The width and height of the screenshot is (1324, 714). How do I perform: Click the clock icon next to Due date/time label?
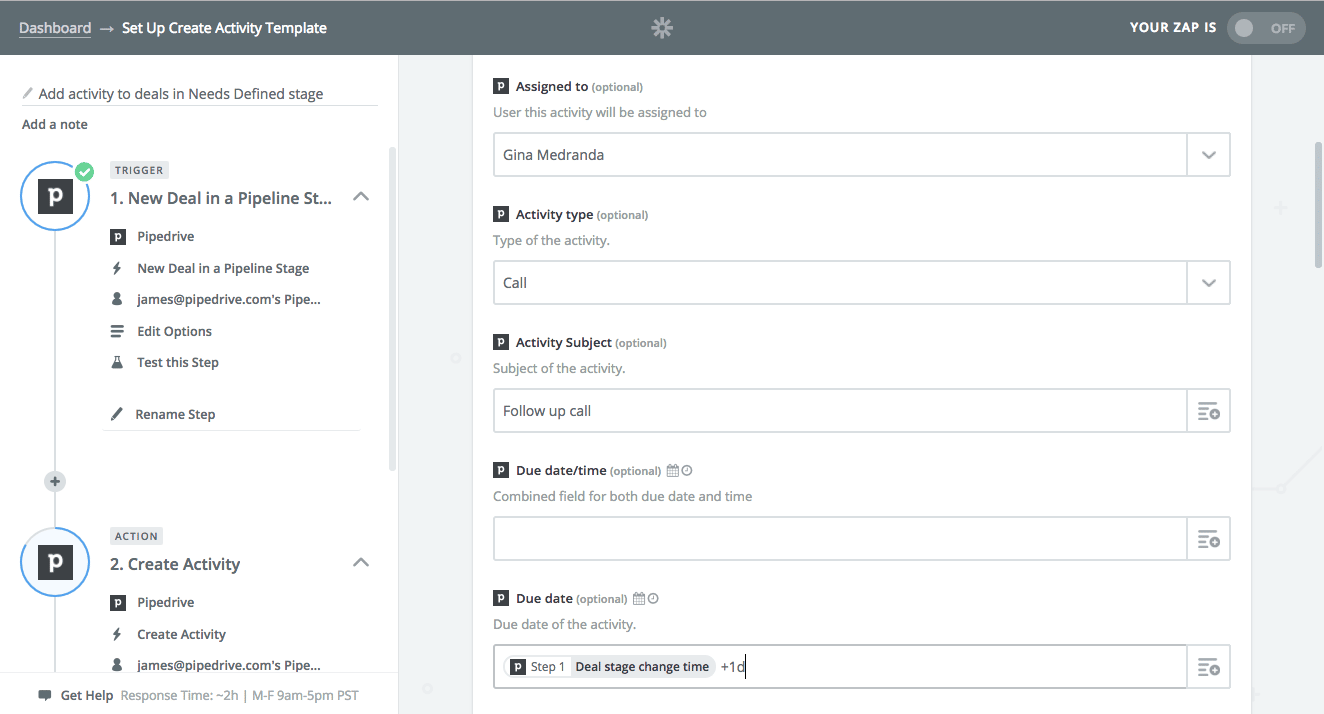[x=687, y=470]
